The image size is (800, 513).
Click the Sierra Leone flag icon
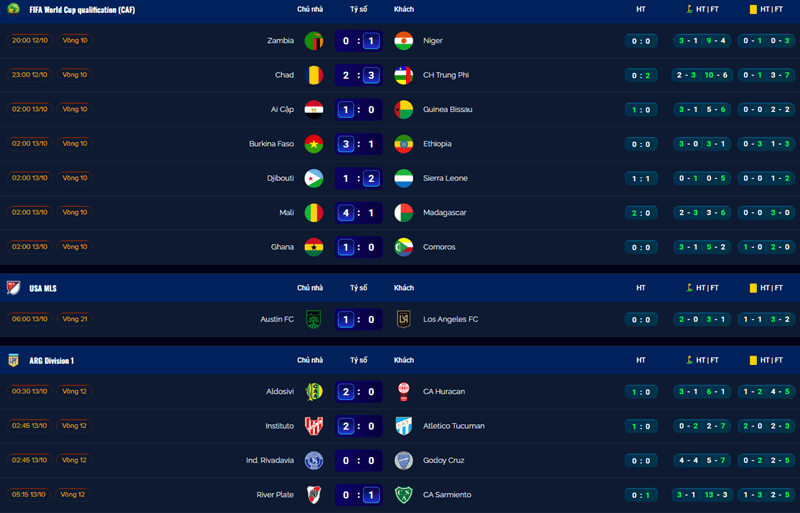coord(403,178)
